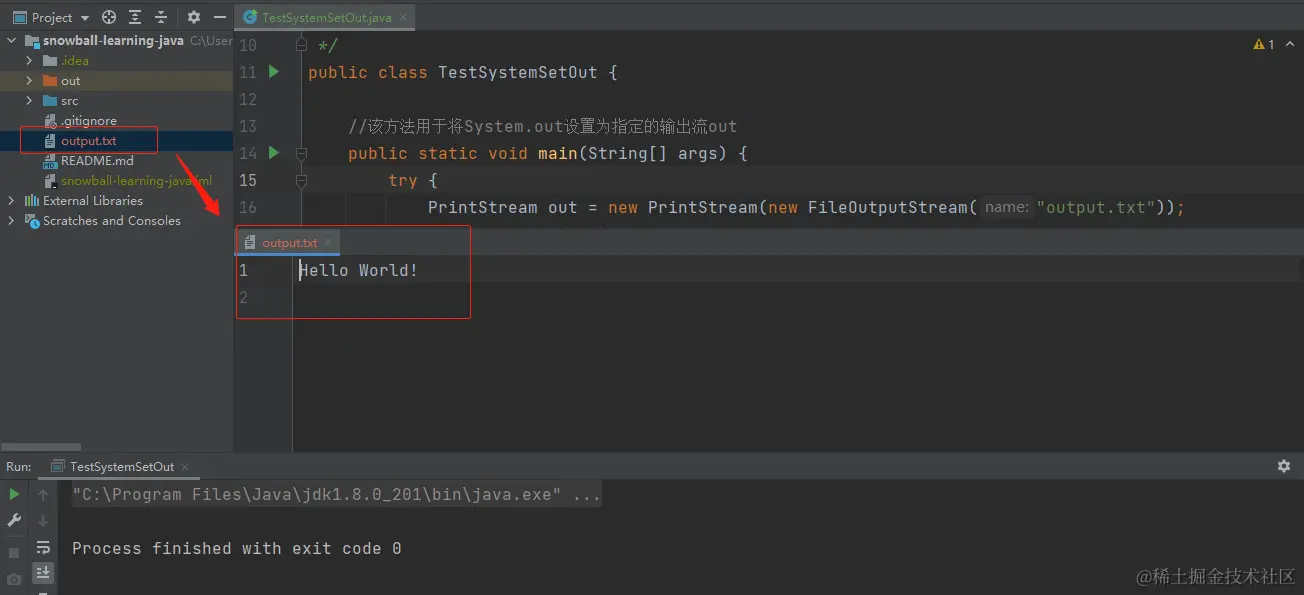The width and height of the screenshot is (1304, 595).
Task: Expand the .idea folder
Action: (x=29, y=61)
